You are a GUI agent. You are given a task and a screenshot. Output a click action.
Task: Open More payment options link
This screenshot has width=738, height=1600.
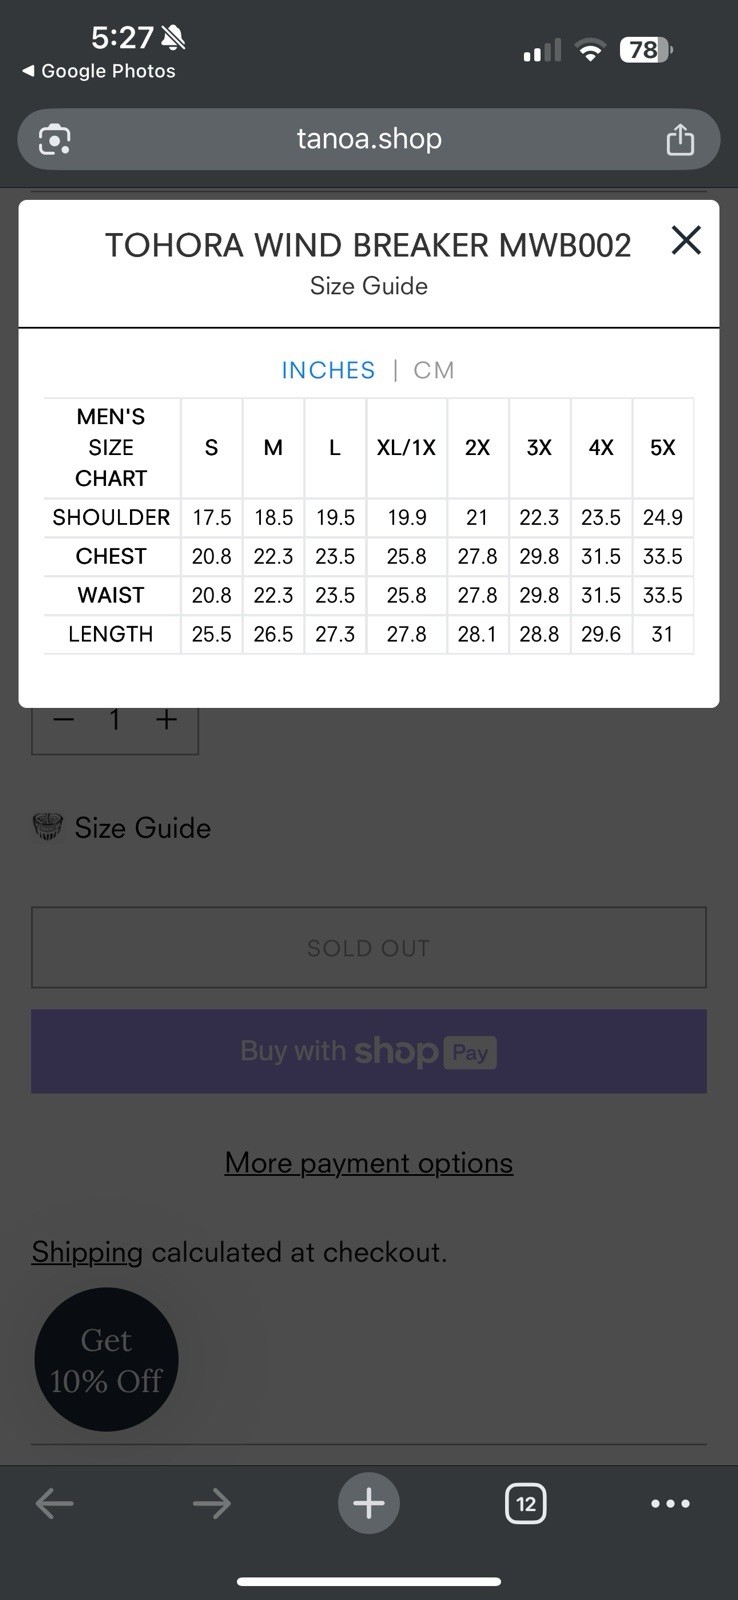point(369,1163)
